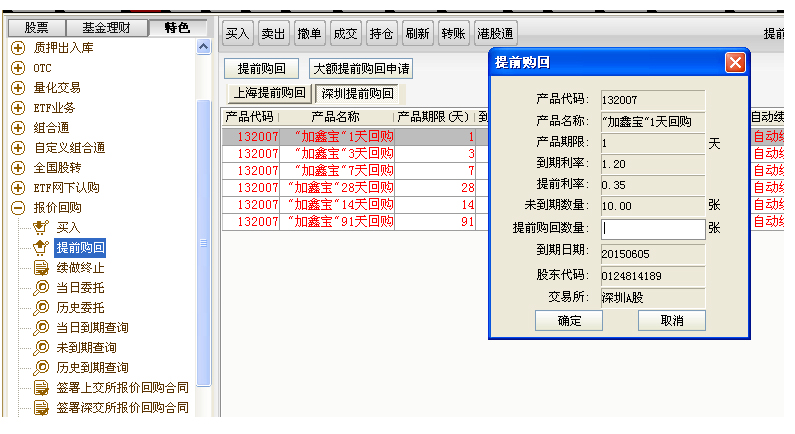Click the 卖出 toolbar button

click(x=273, y=34)
